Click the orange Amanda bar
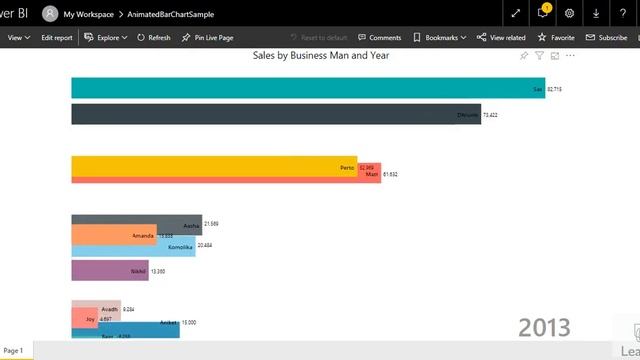This screenshot has width=640, height=360. click(x=114, y=235)
